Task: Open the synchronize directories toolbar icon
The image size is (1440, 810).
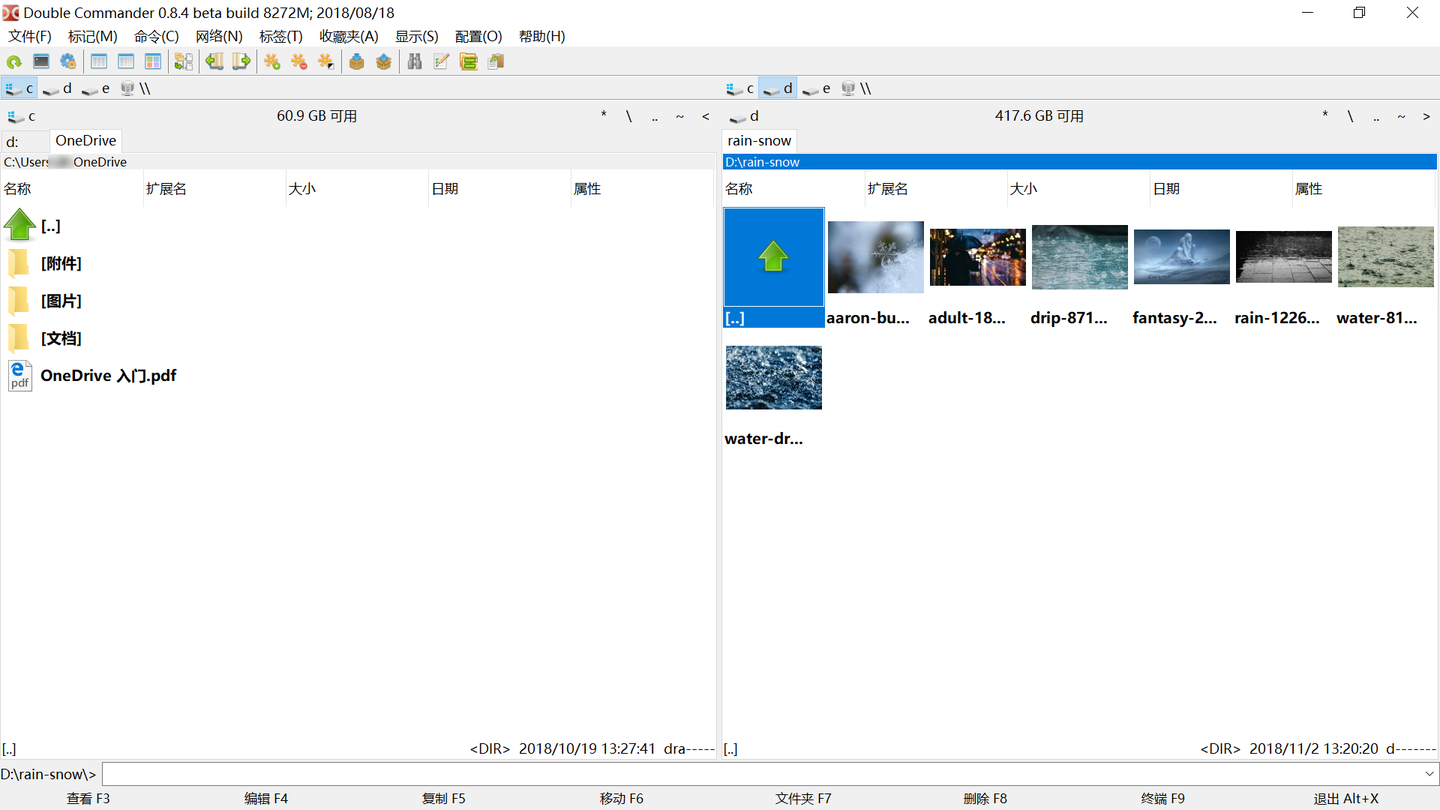Action: 469,62
